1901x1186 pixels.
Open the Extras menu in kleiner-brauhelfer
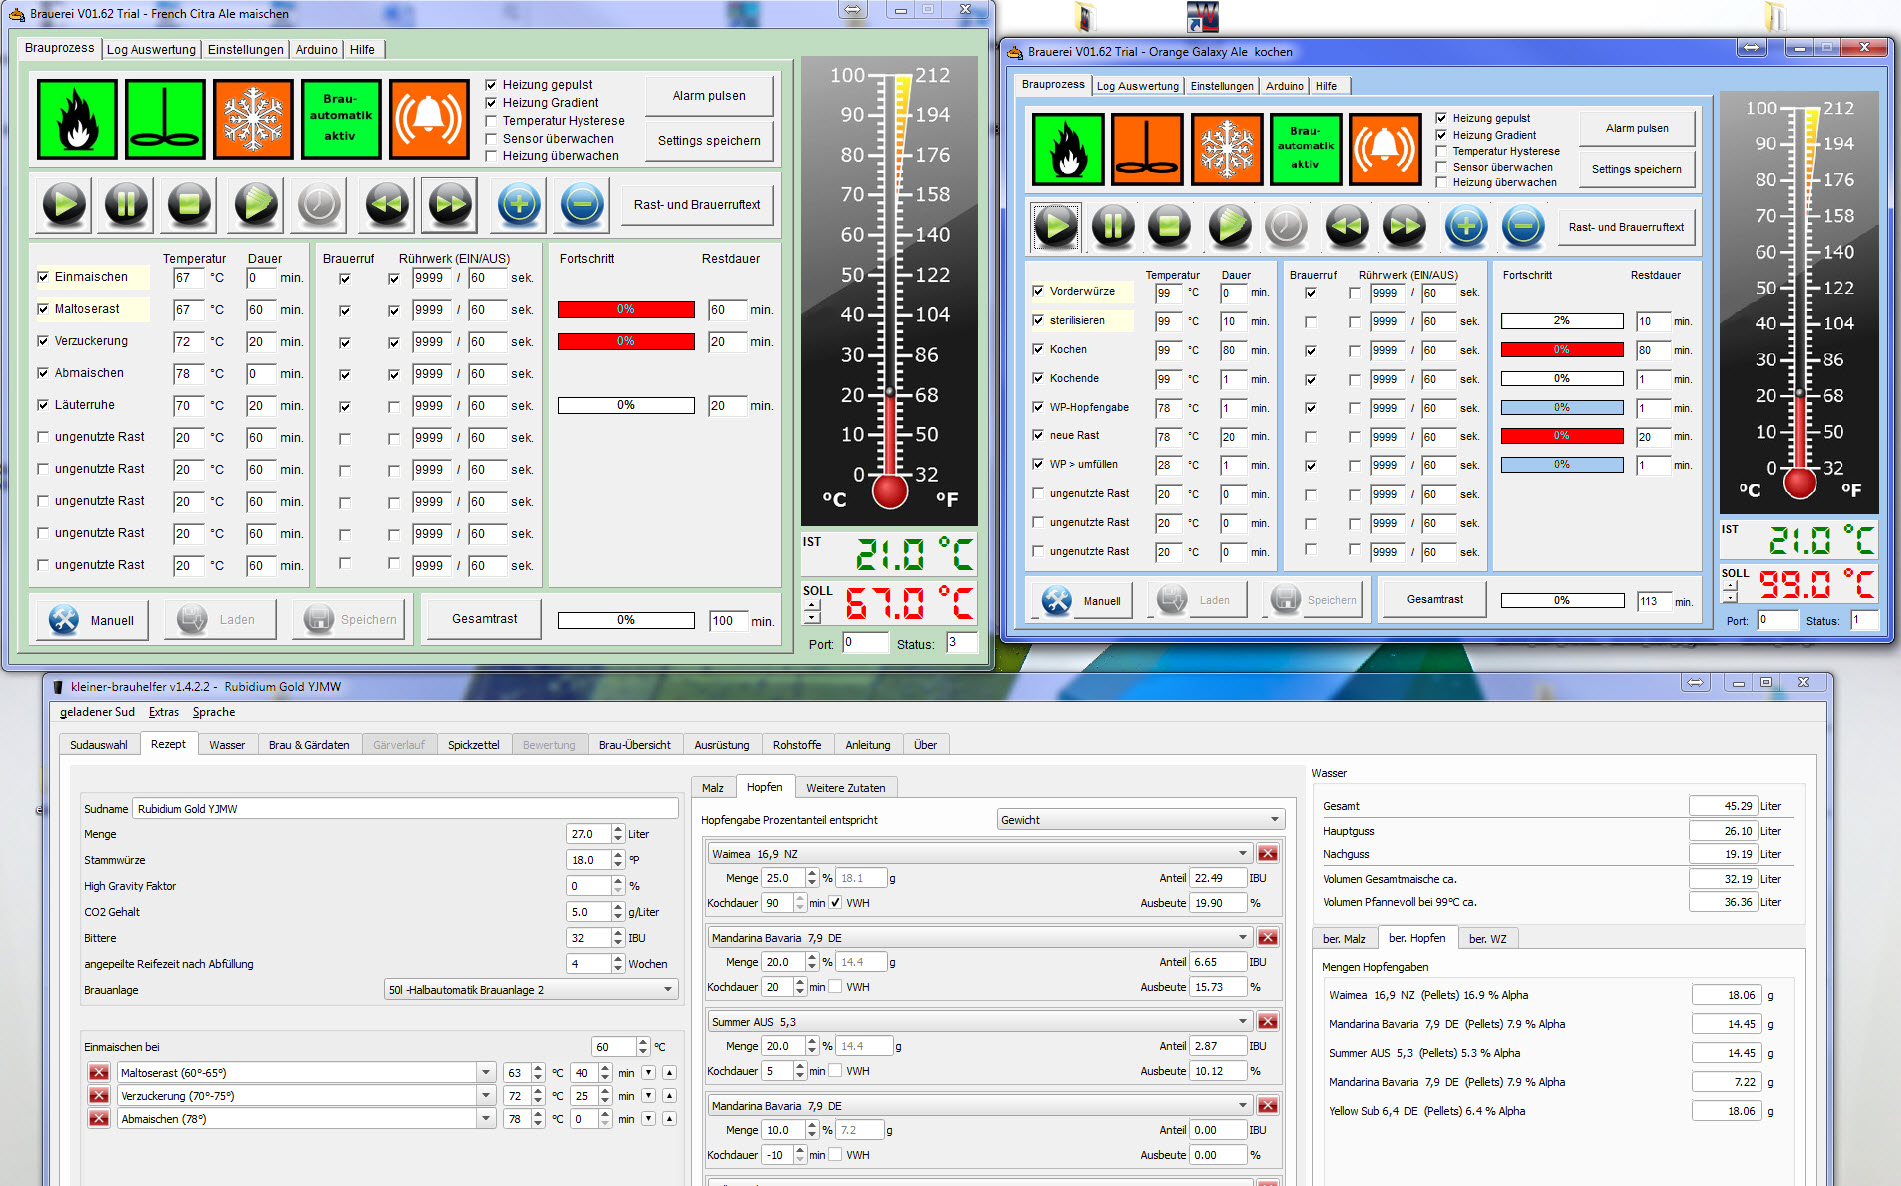coord(163,712)
